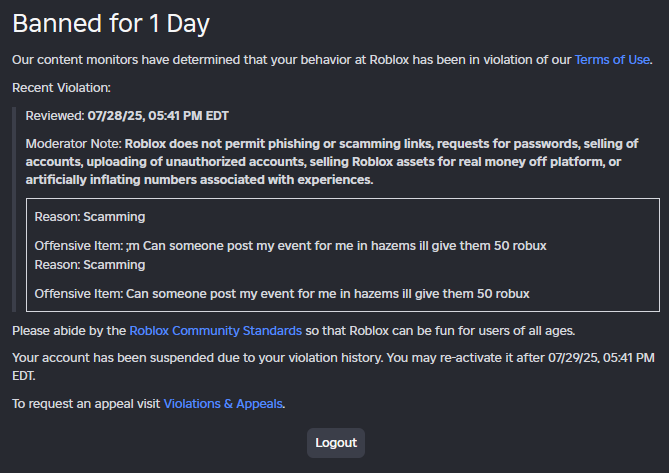Open the Terms of Use link
The image size is (669, 473).
[612, 60]
